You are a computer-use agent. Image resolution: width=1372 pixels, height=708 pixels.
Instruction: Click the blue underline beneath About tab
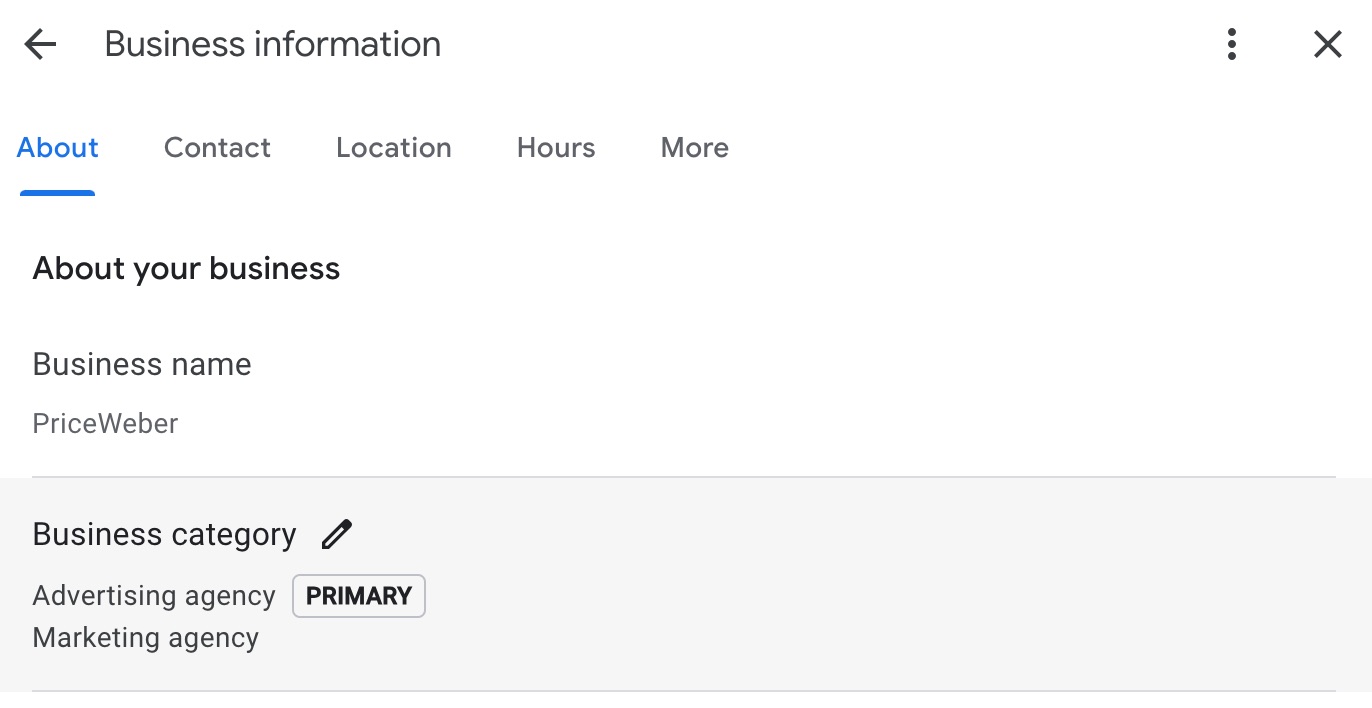(58, 193)
